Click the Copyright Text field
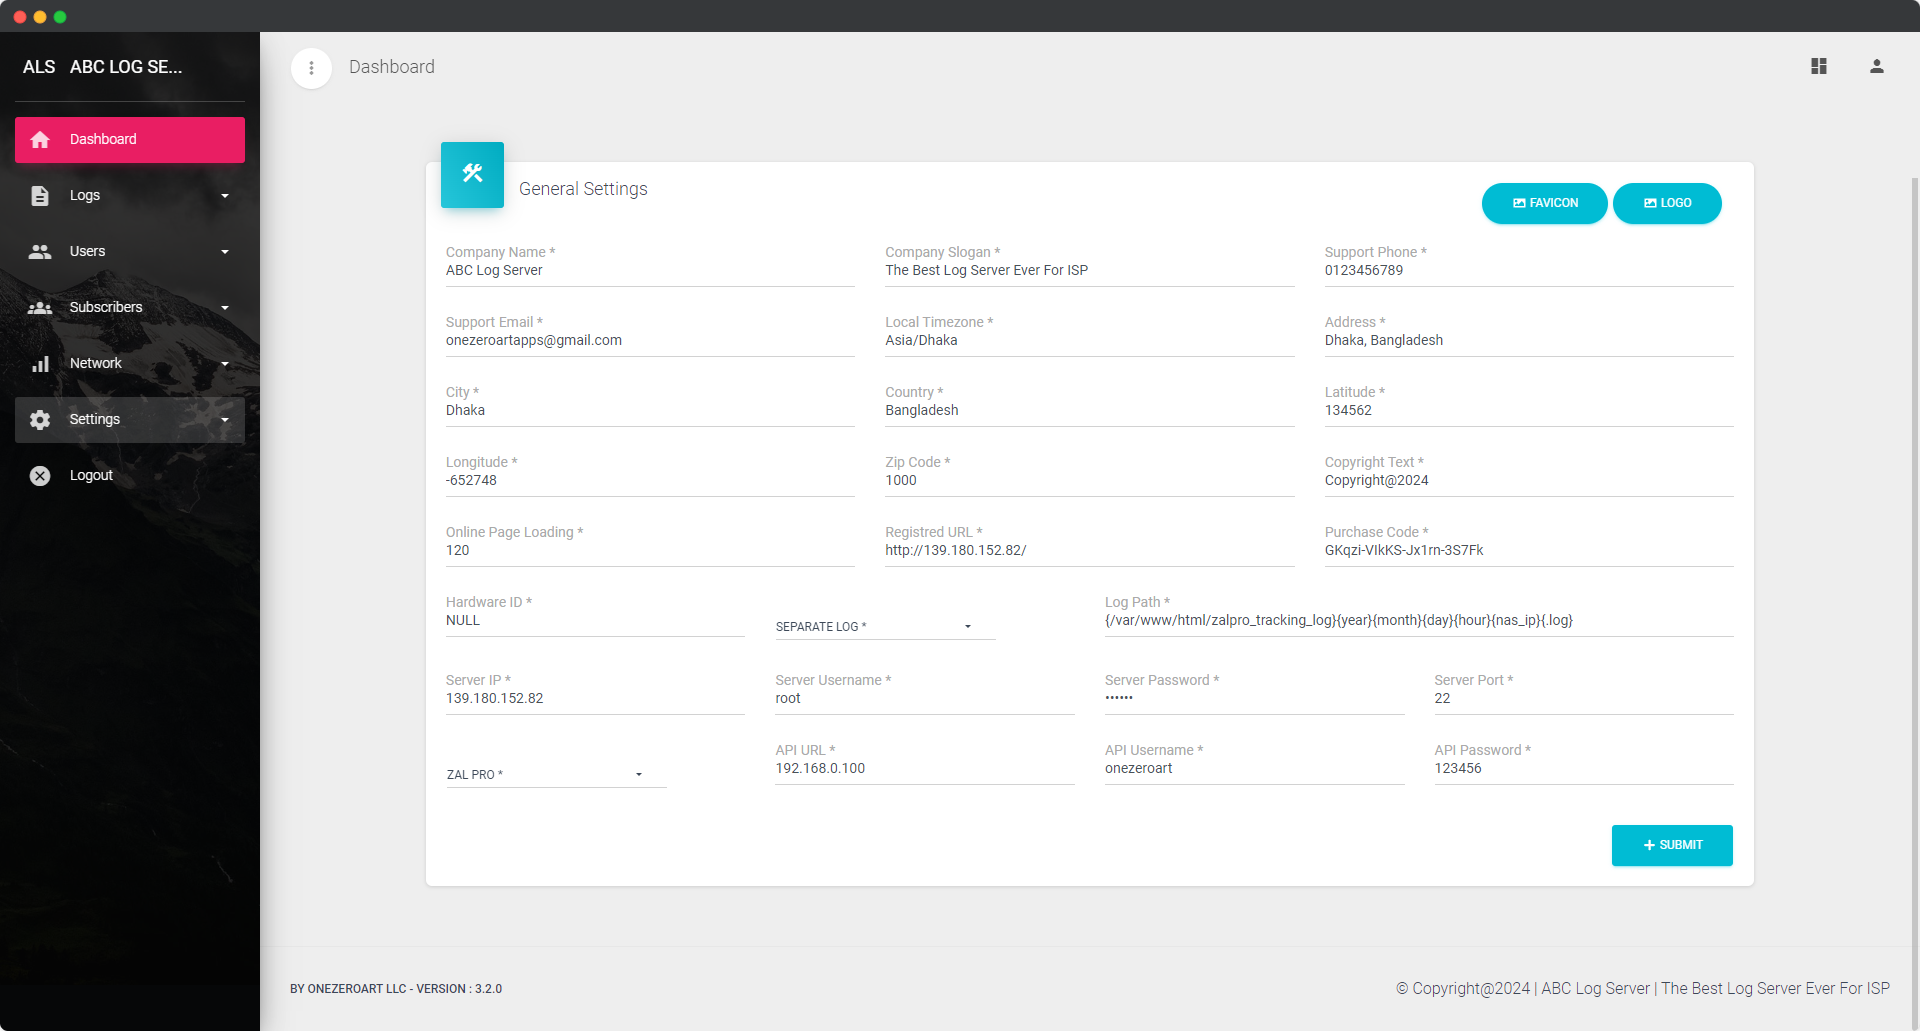The image size is (1920, 1031). [x=1529, y=480]
